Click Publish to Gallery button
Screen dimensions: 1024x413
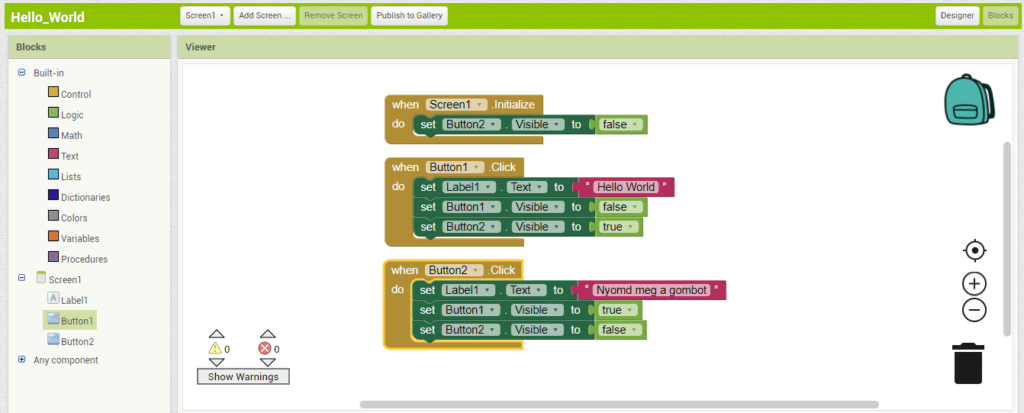coord(409,16)
